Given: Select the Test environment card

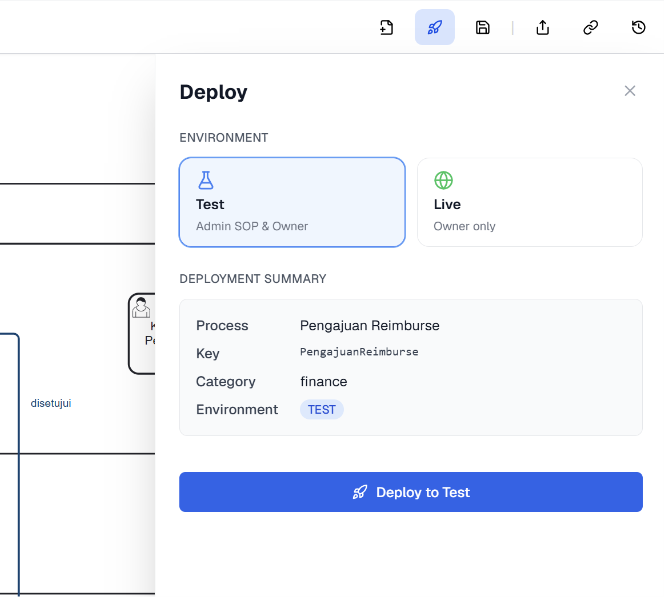Looking at the screenshot, I should (x=292, y=202).
